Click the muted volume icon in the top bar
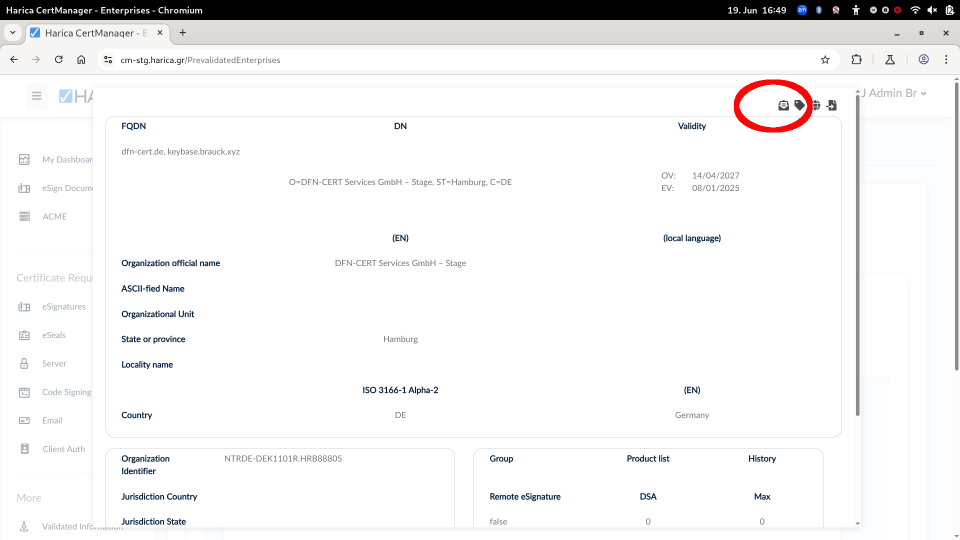This screenshot has height=540, width=960. 932,10
